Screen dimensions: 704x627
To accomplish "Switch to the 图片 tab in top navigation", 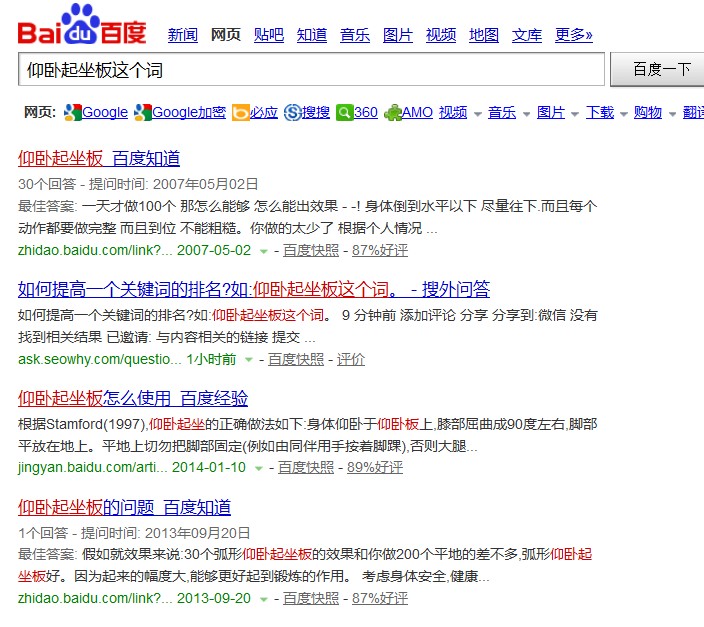I will click(x=397, y=35).
